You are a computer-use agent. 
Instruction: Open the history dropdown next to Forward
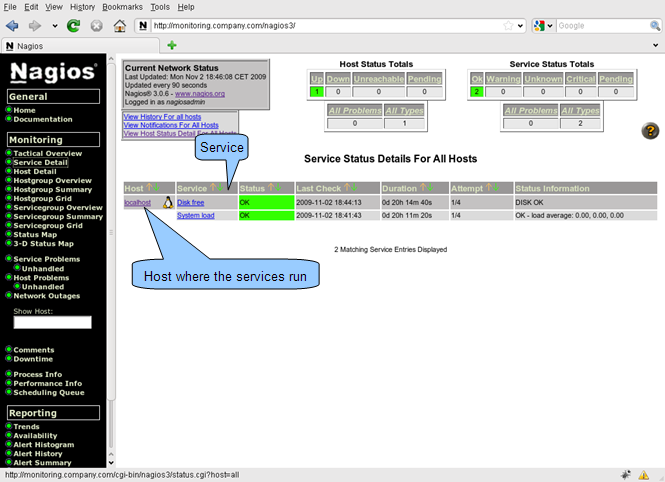55,26
